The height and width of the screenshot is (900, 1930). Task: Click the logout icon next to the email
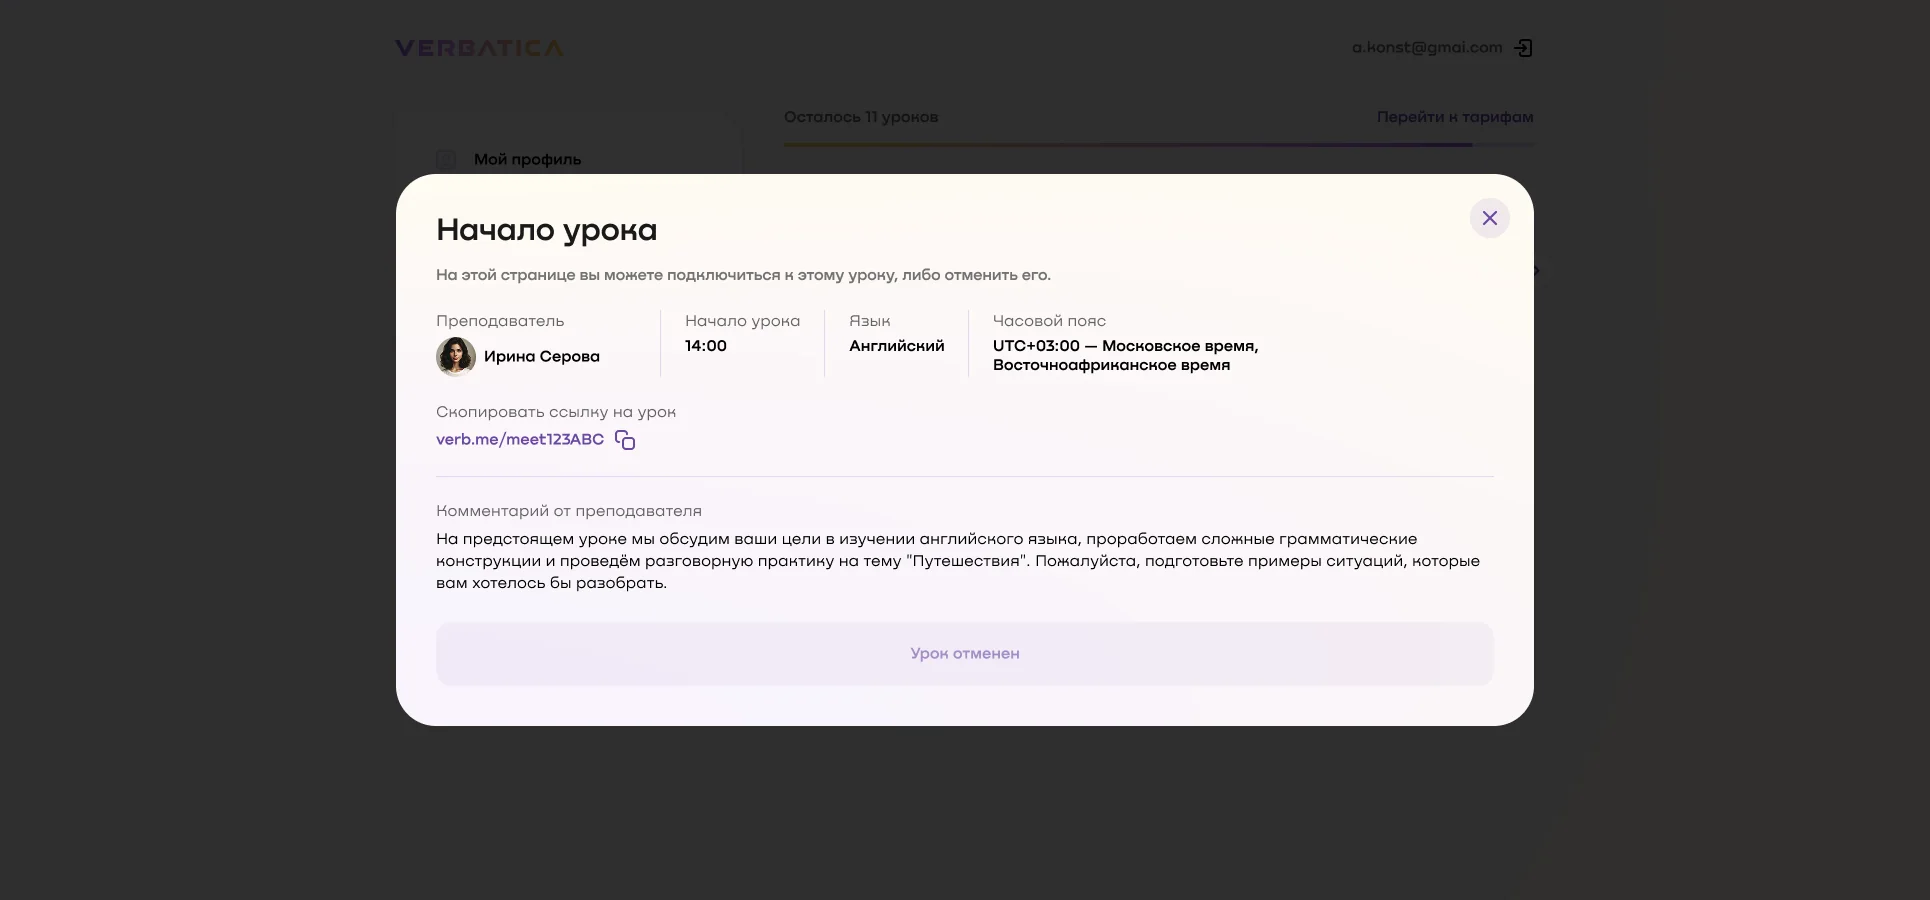click(x=1523, y=48)
